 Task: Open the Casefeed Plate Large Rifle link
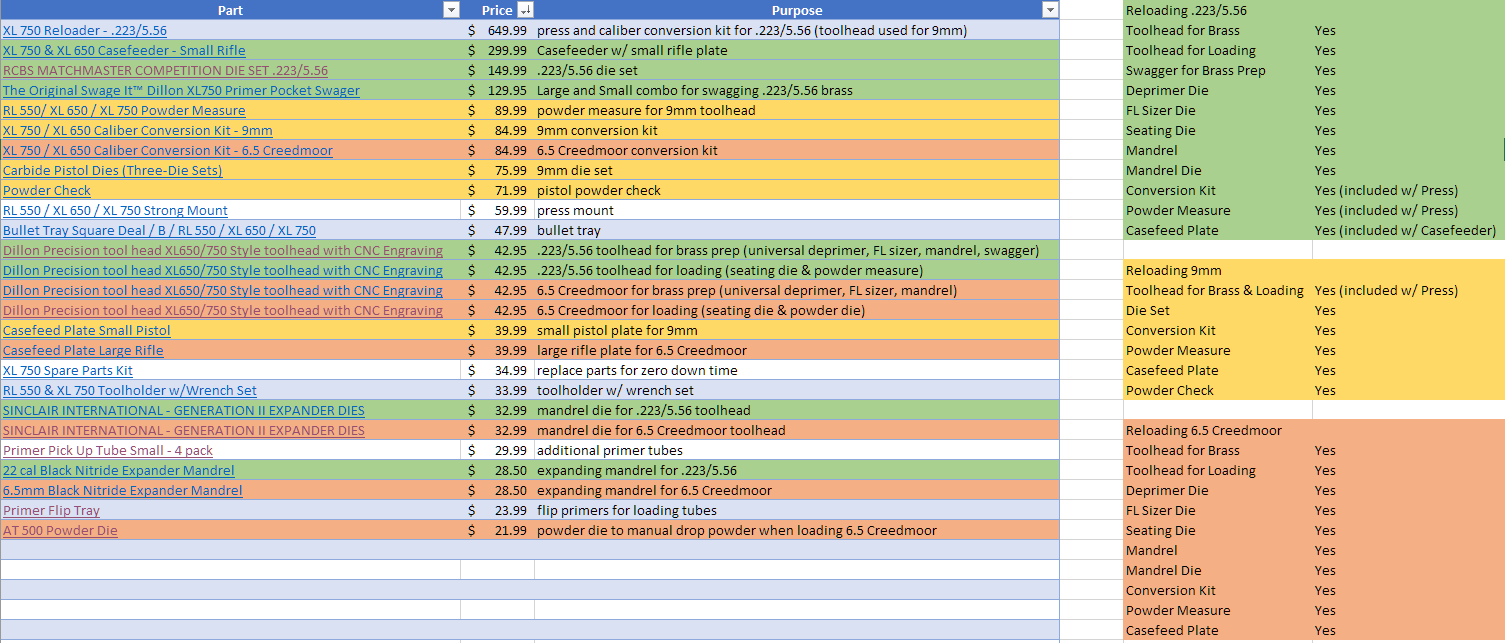83,350
